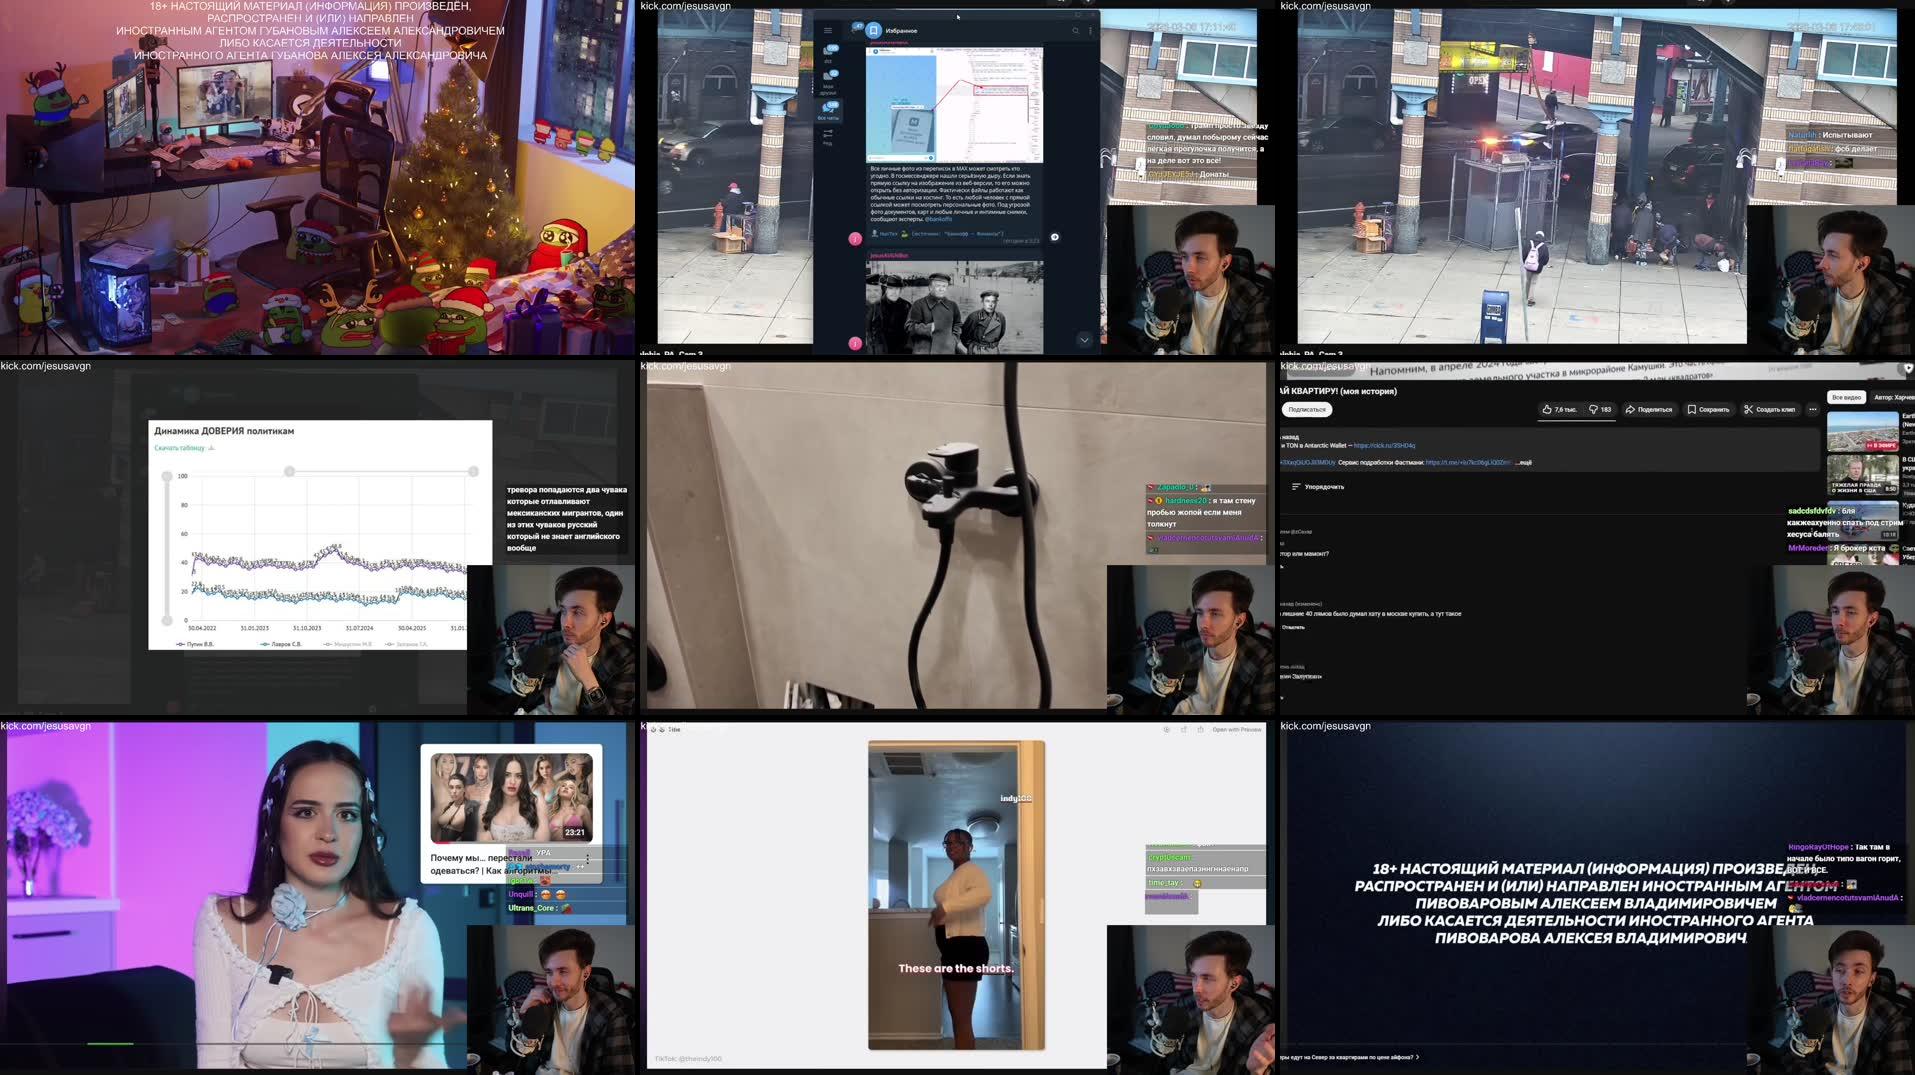Click the search icon in Избранное chat
This screenshot has width=1915, height=1075.
point(1076,30)
